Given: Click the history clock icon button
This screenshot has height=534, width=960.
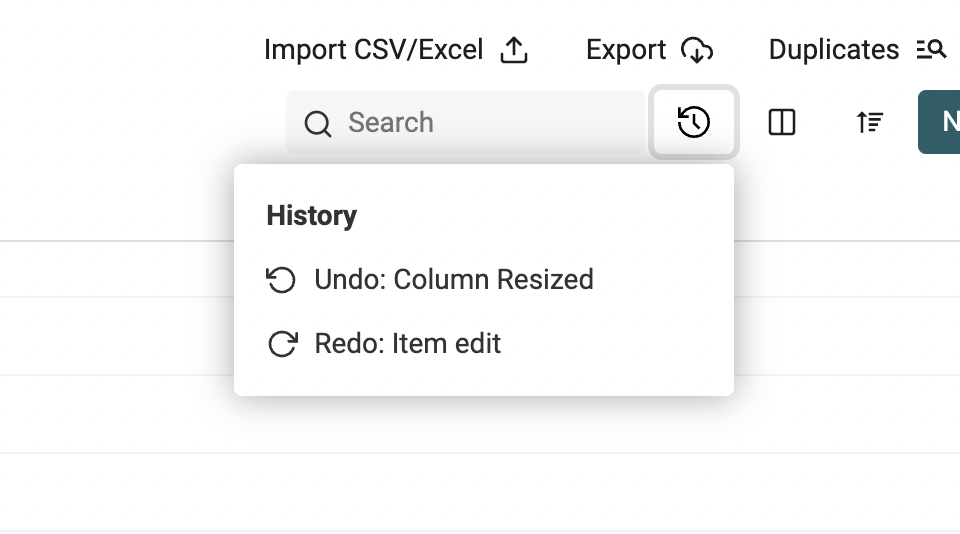Looking at the screenshot, I should point(694,122).
